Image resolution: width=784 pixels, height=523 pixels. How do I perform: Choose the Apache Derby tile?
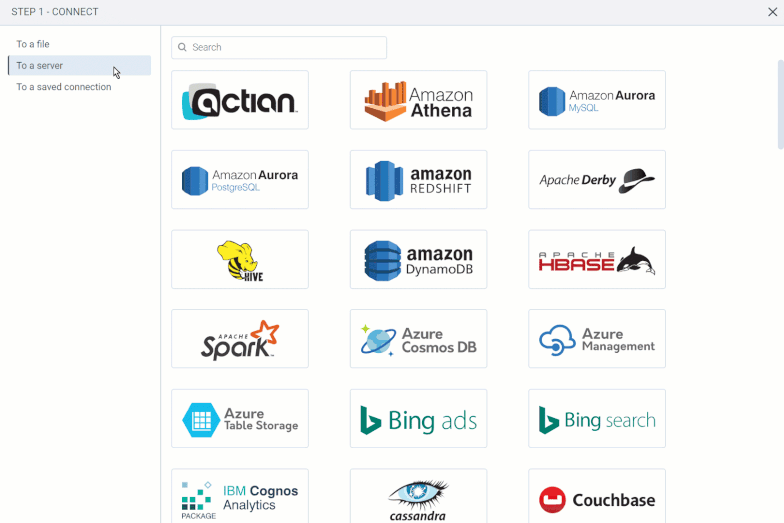(597, 180)
